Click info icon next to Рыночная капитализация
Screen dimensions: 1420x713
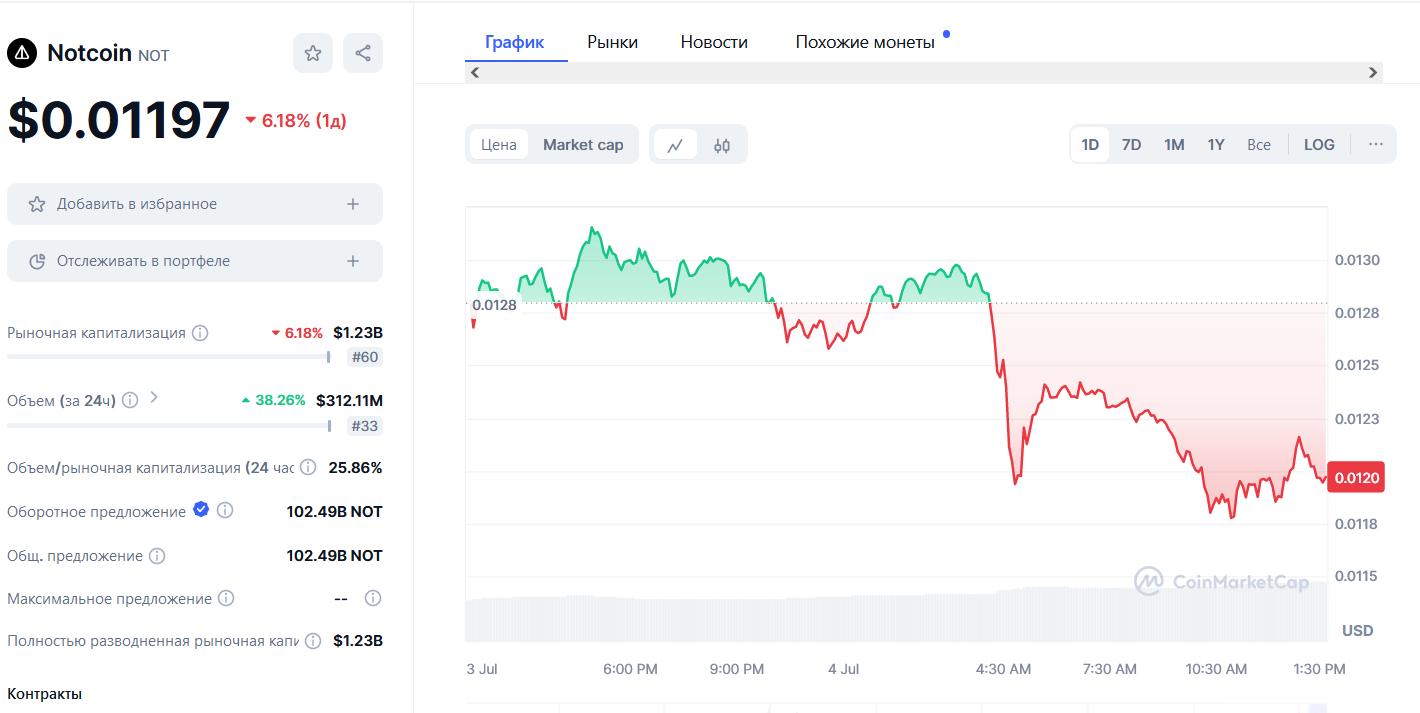200,333
